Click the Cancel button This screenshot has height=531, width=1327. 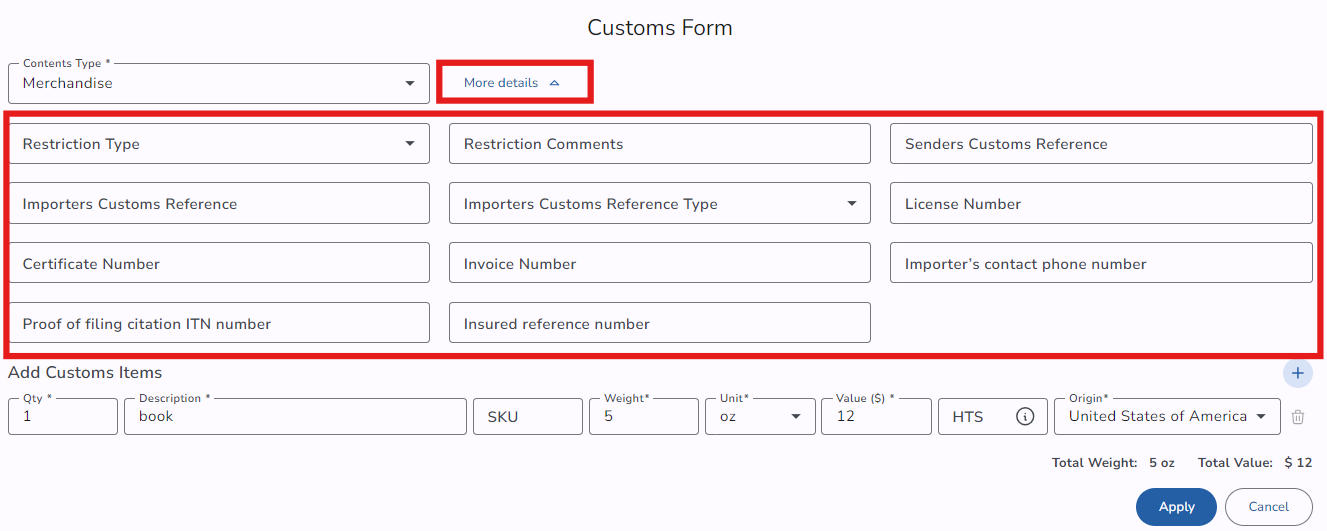(1268, 507)
